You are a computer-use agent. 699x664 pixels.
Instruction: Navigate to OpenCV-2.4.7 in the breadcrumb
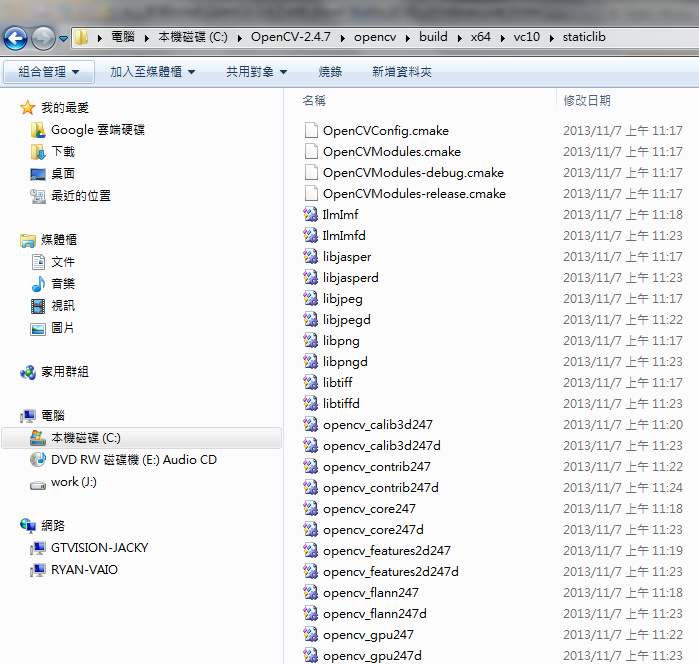pos(291,37)
